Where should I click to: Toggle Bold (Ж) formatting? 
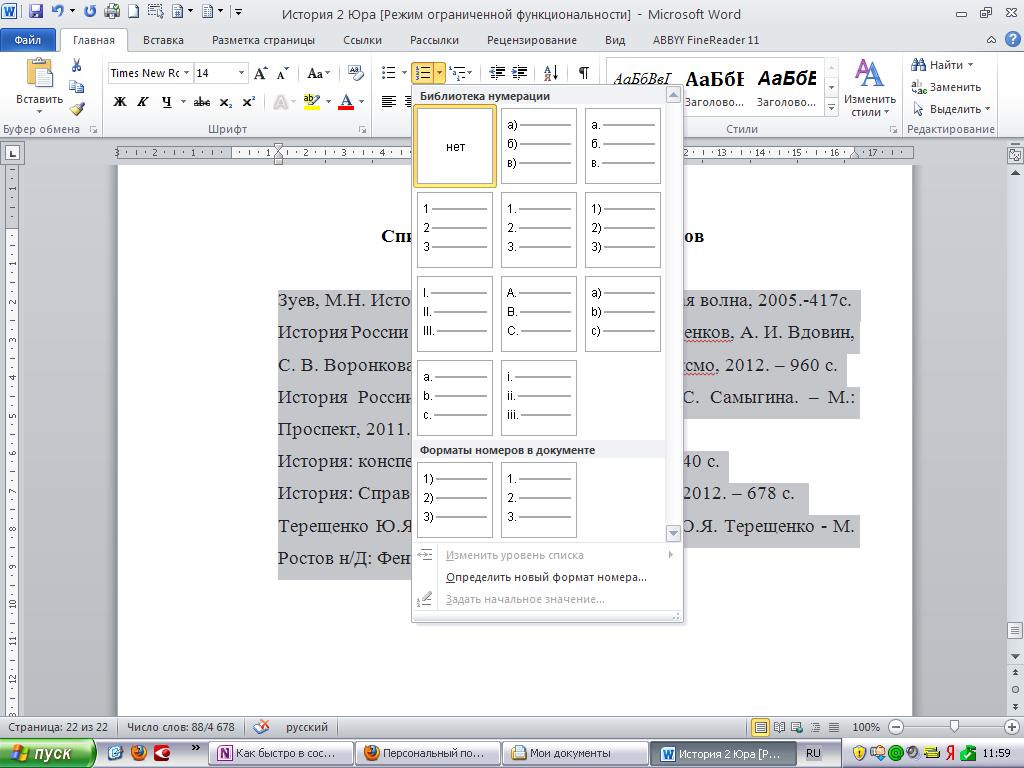[x=120, y=102]
